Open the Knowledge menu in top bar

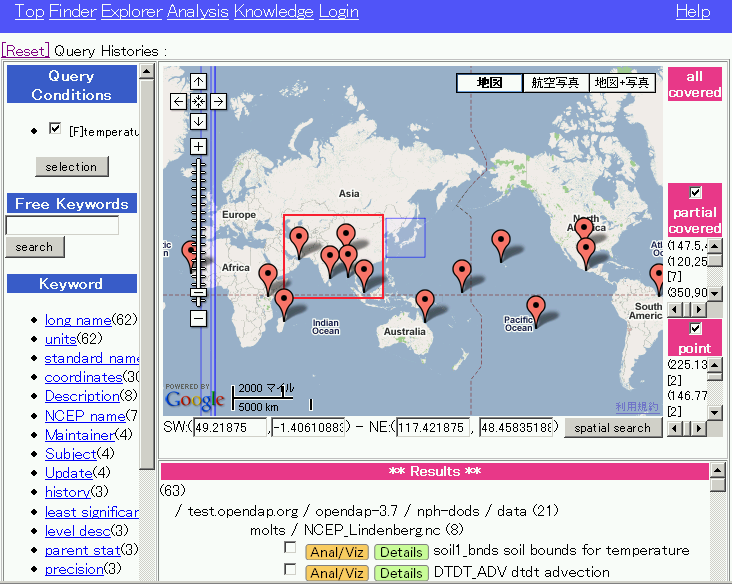[273, 12]
